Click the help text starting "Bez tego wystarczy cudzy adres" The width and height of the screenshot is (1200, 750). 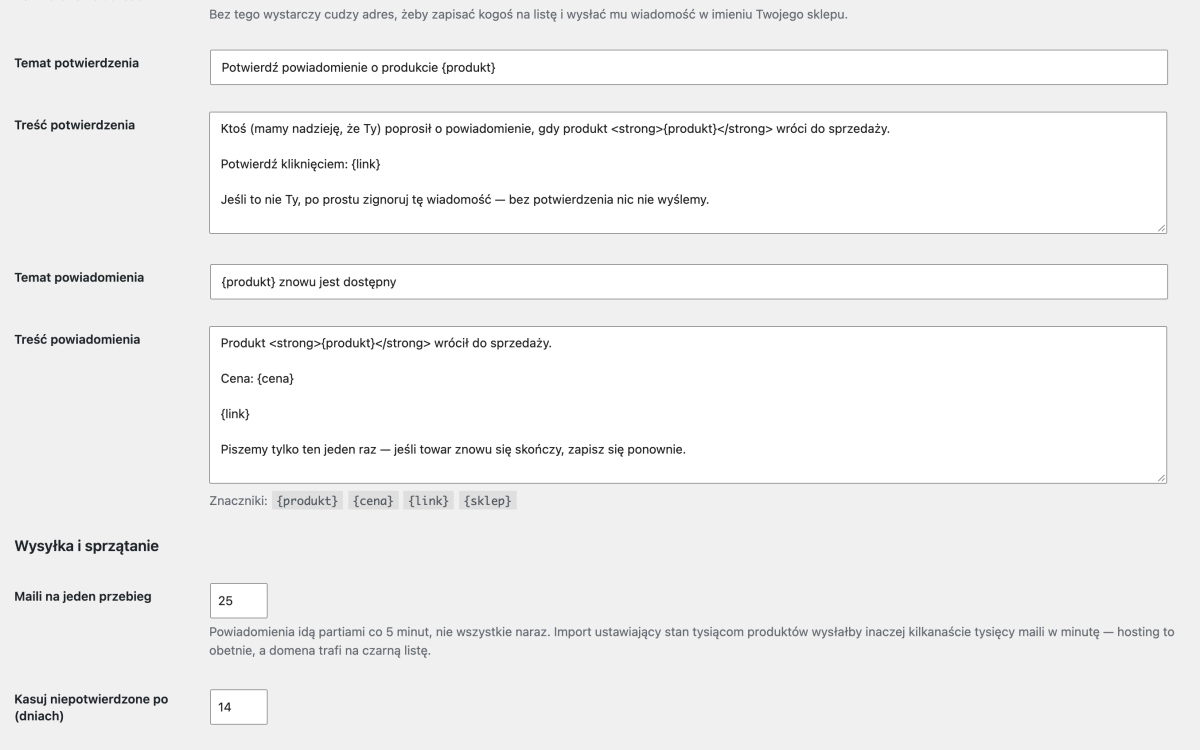528,15
